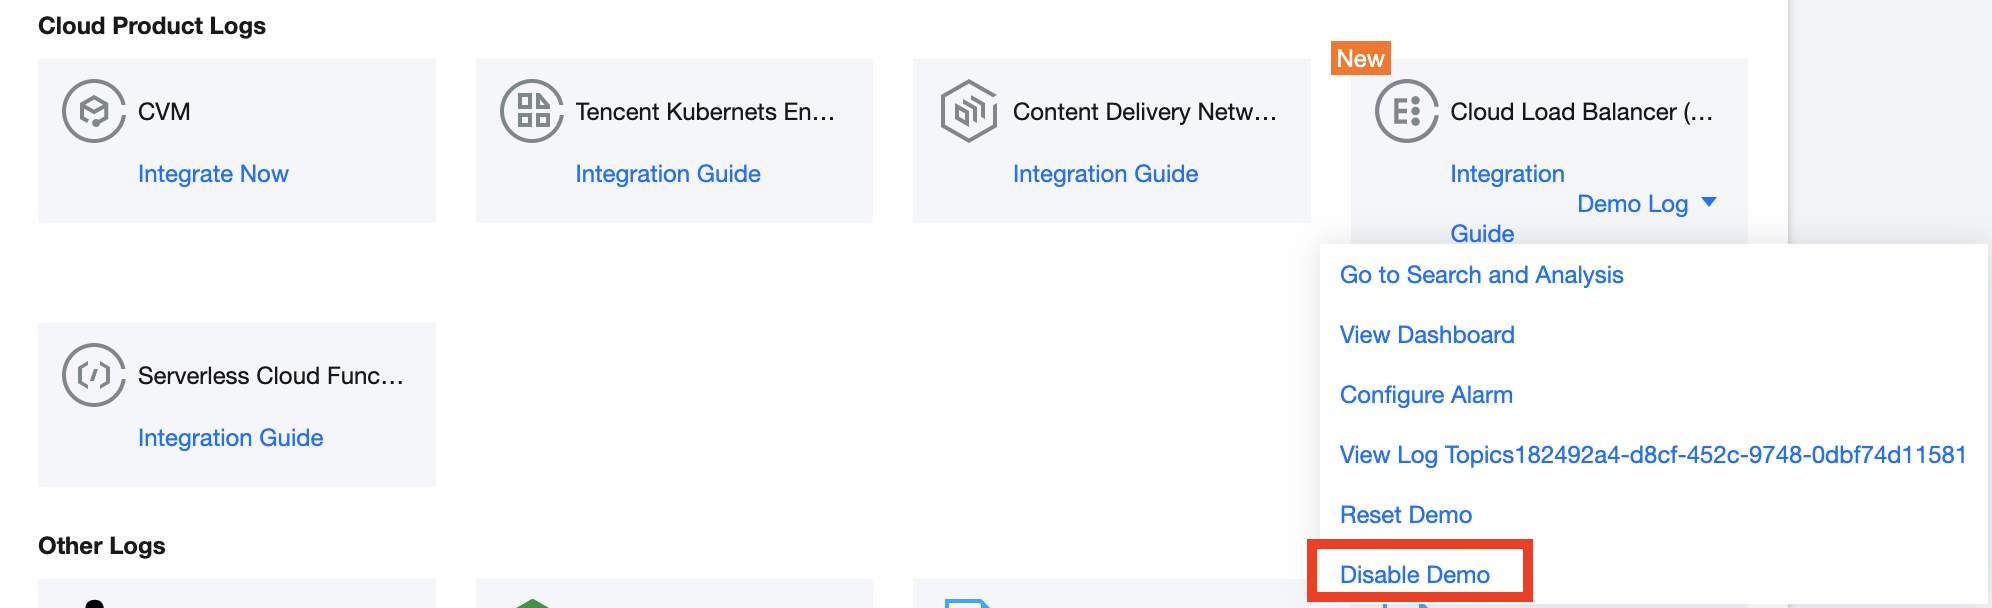This screenshot has width=1992, height=608.
Task: Open Cloud Load Balancer Integration Guide
Action: [x=1507, y=204]
